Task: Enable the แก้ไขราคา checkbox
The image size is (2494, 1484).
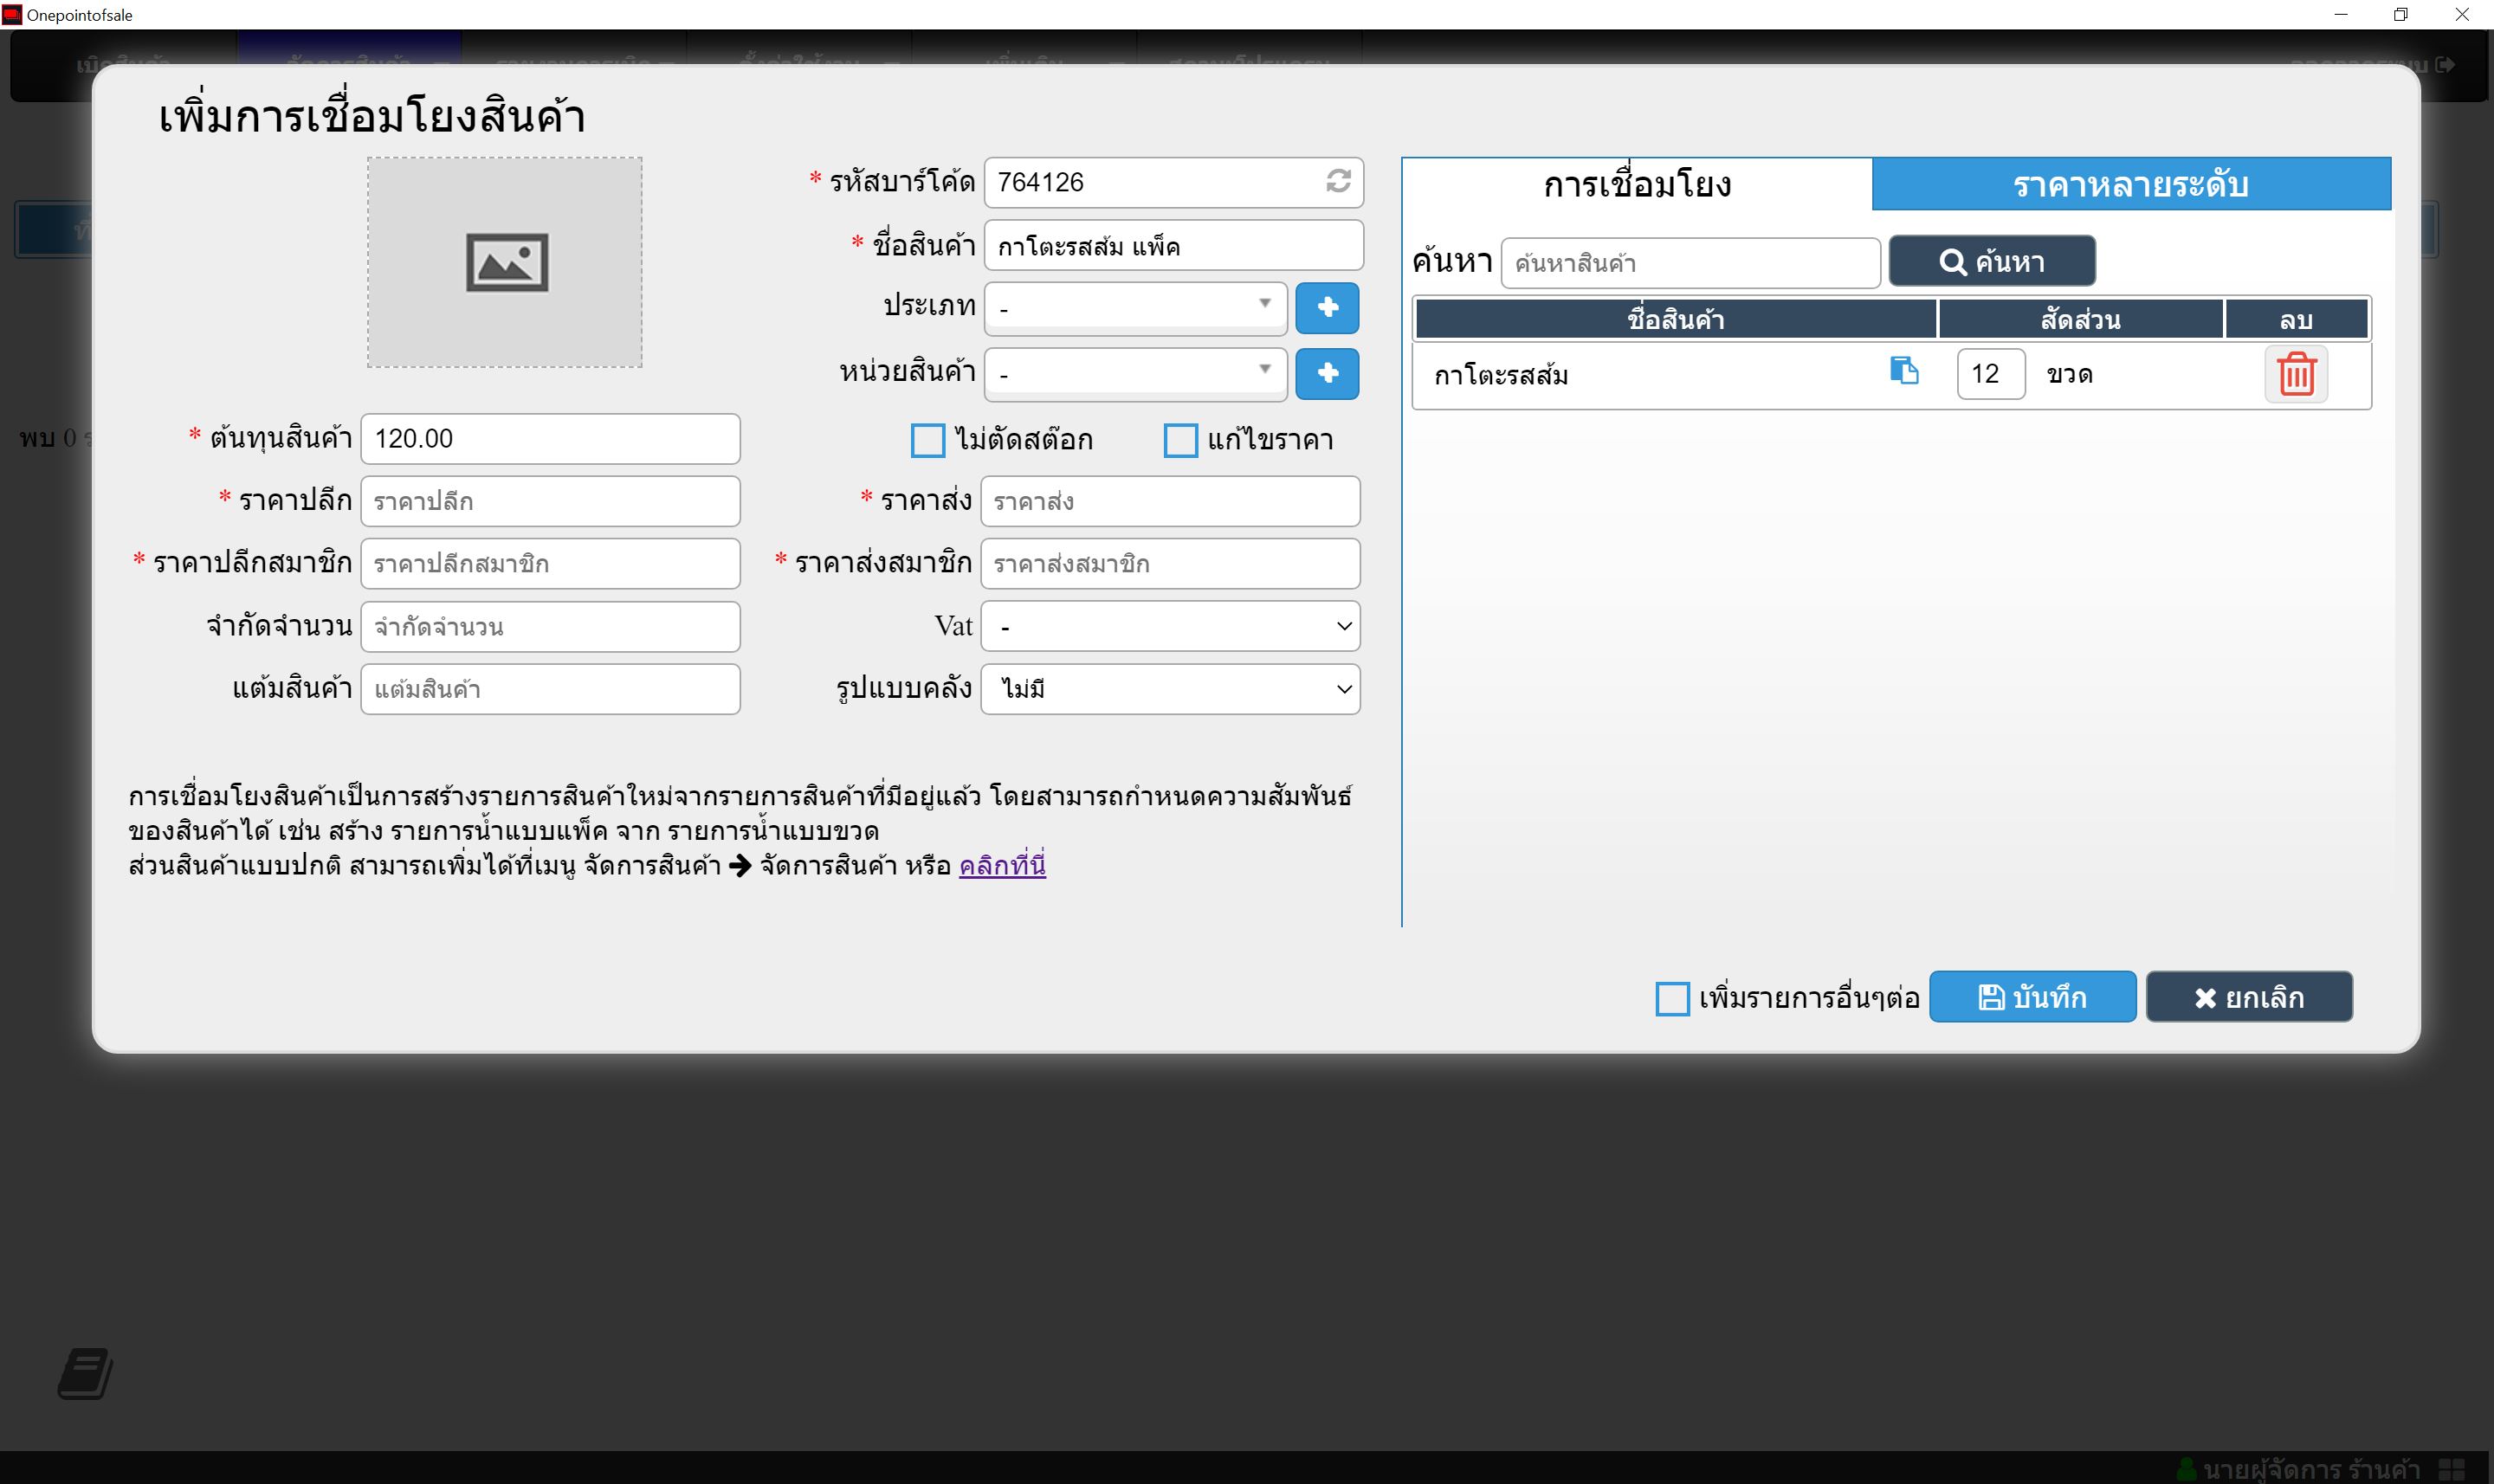Action: (x=1181, y=440)
